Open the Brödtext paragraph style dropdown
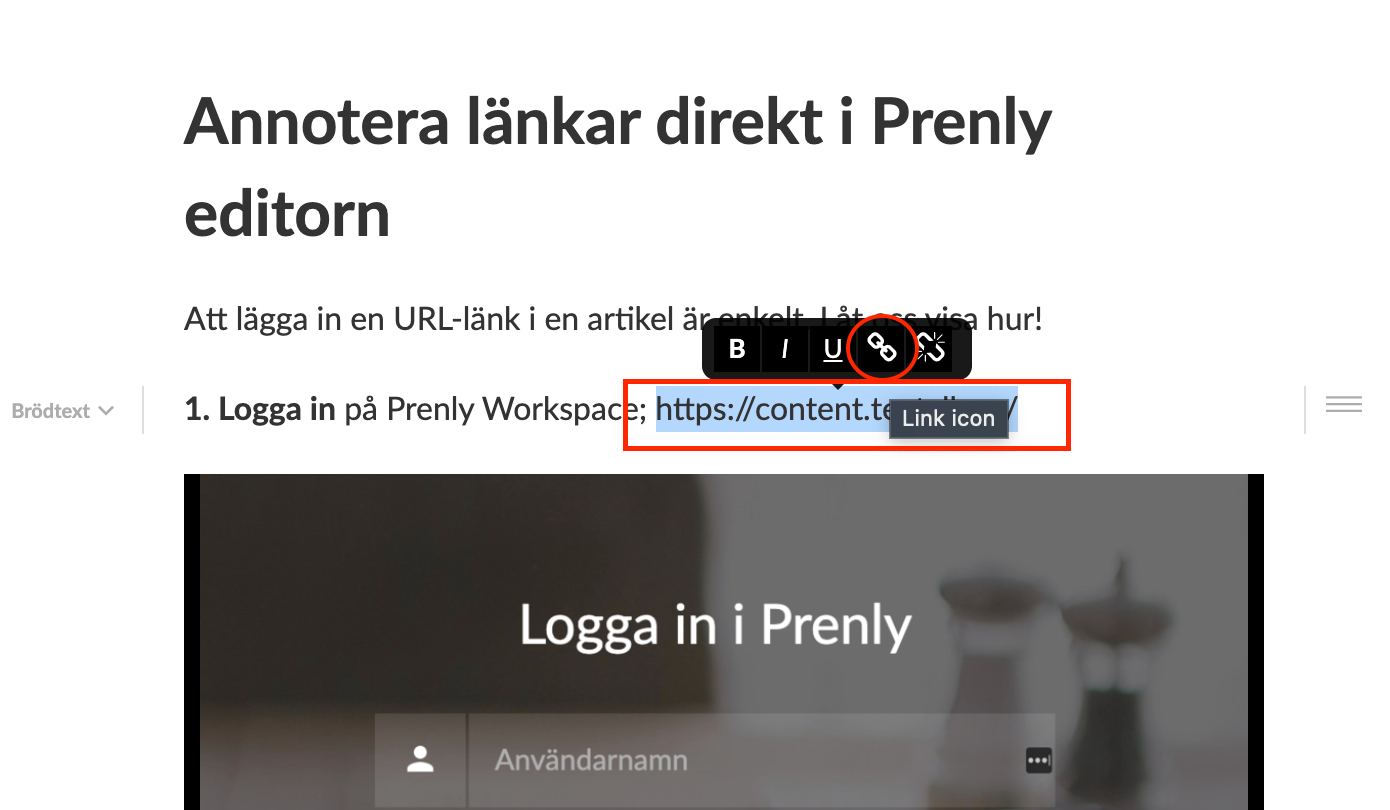Screen dimensions: 1390x810 click(x=62, y=411)
